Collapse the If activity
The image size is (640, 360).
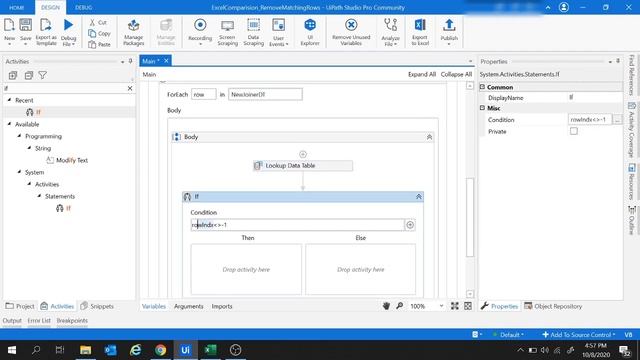(418, 197)
